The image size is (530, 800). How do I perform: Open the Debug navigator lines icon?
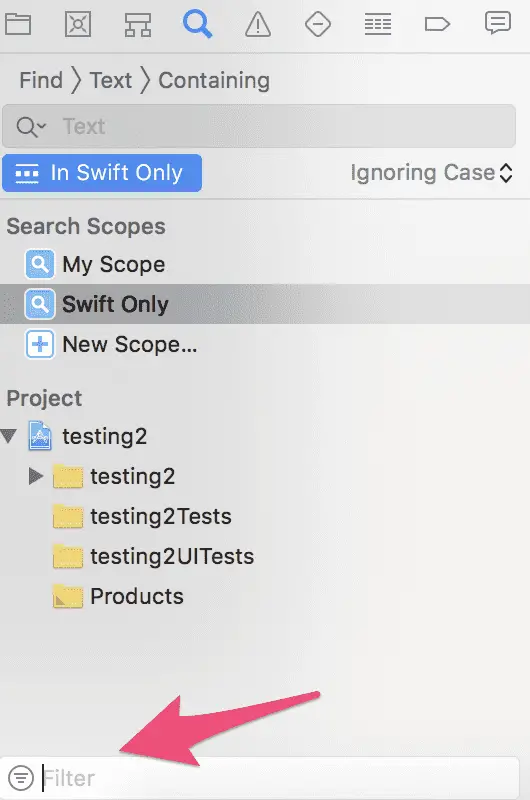pyautogui.click(x=377, y=24)
